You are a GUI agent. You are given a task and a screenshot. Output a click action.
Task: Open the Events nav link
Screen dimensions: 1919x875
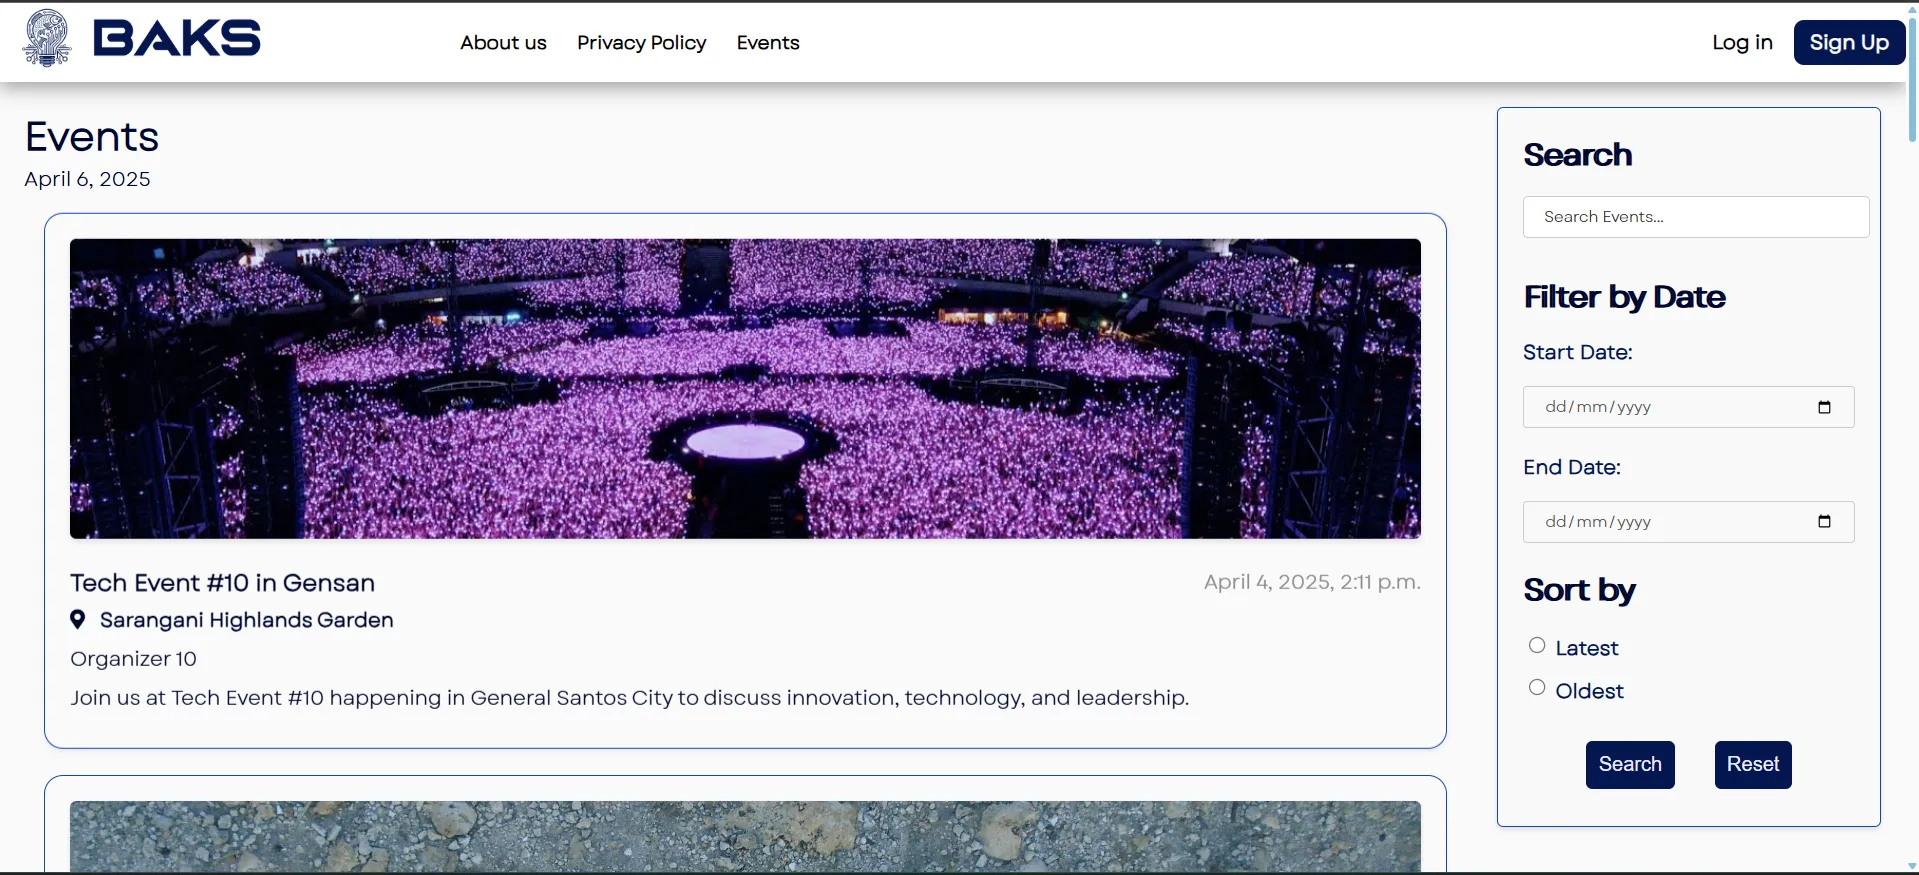pos(768,43)
